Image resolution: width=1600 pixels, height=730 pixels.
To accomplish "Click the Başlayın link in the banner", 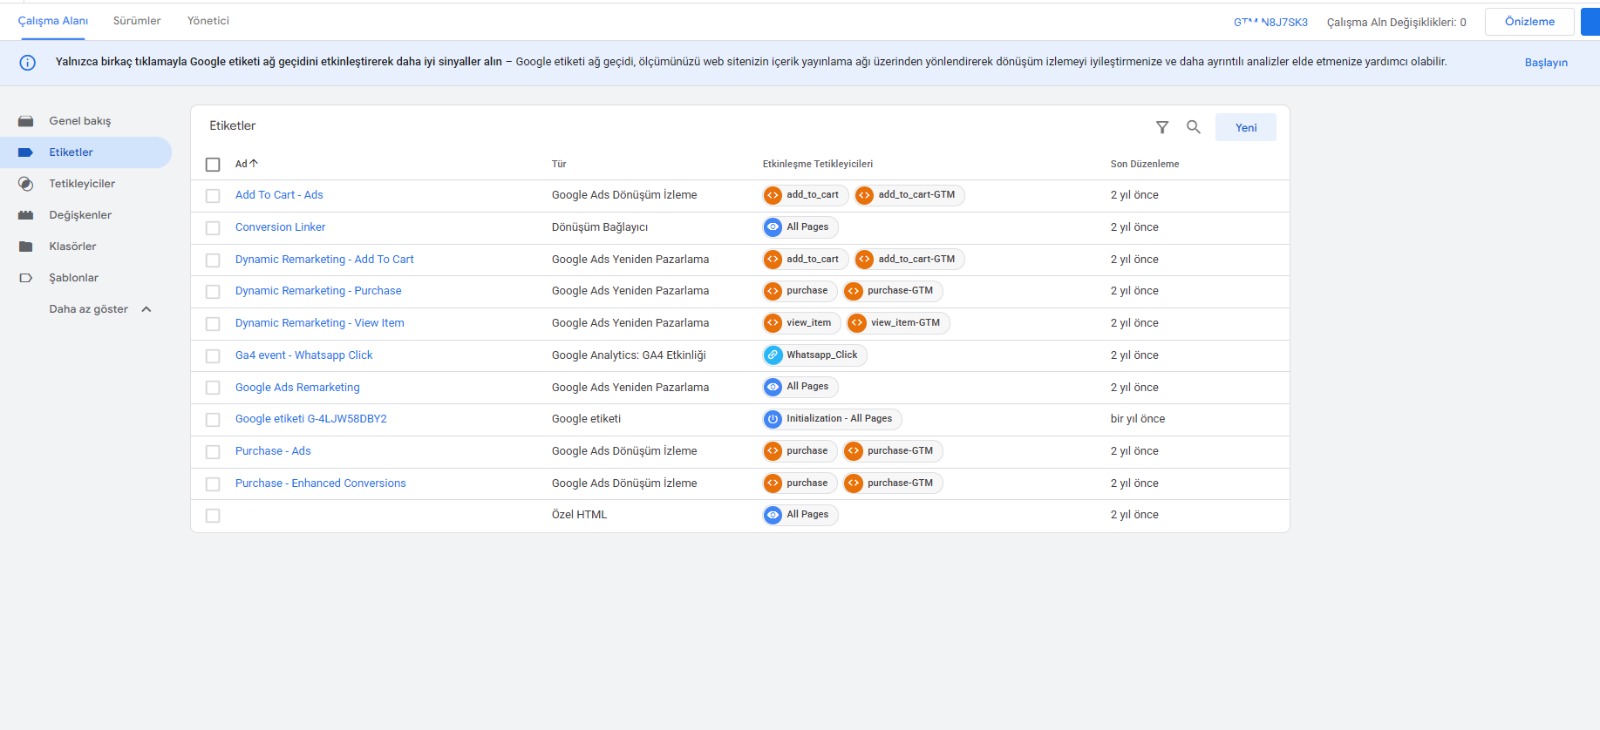I will 1546,63.
